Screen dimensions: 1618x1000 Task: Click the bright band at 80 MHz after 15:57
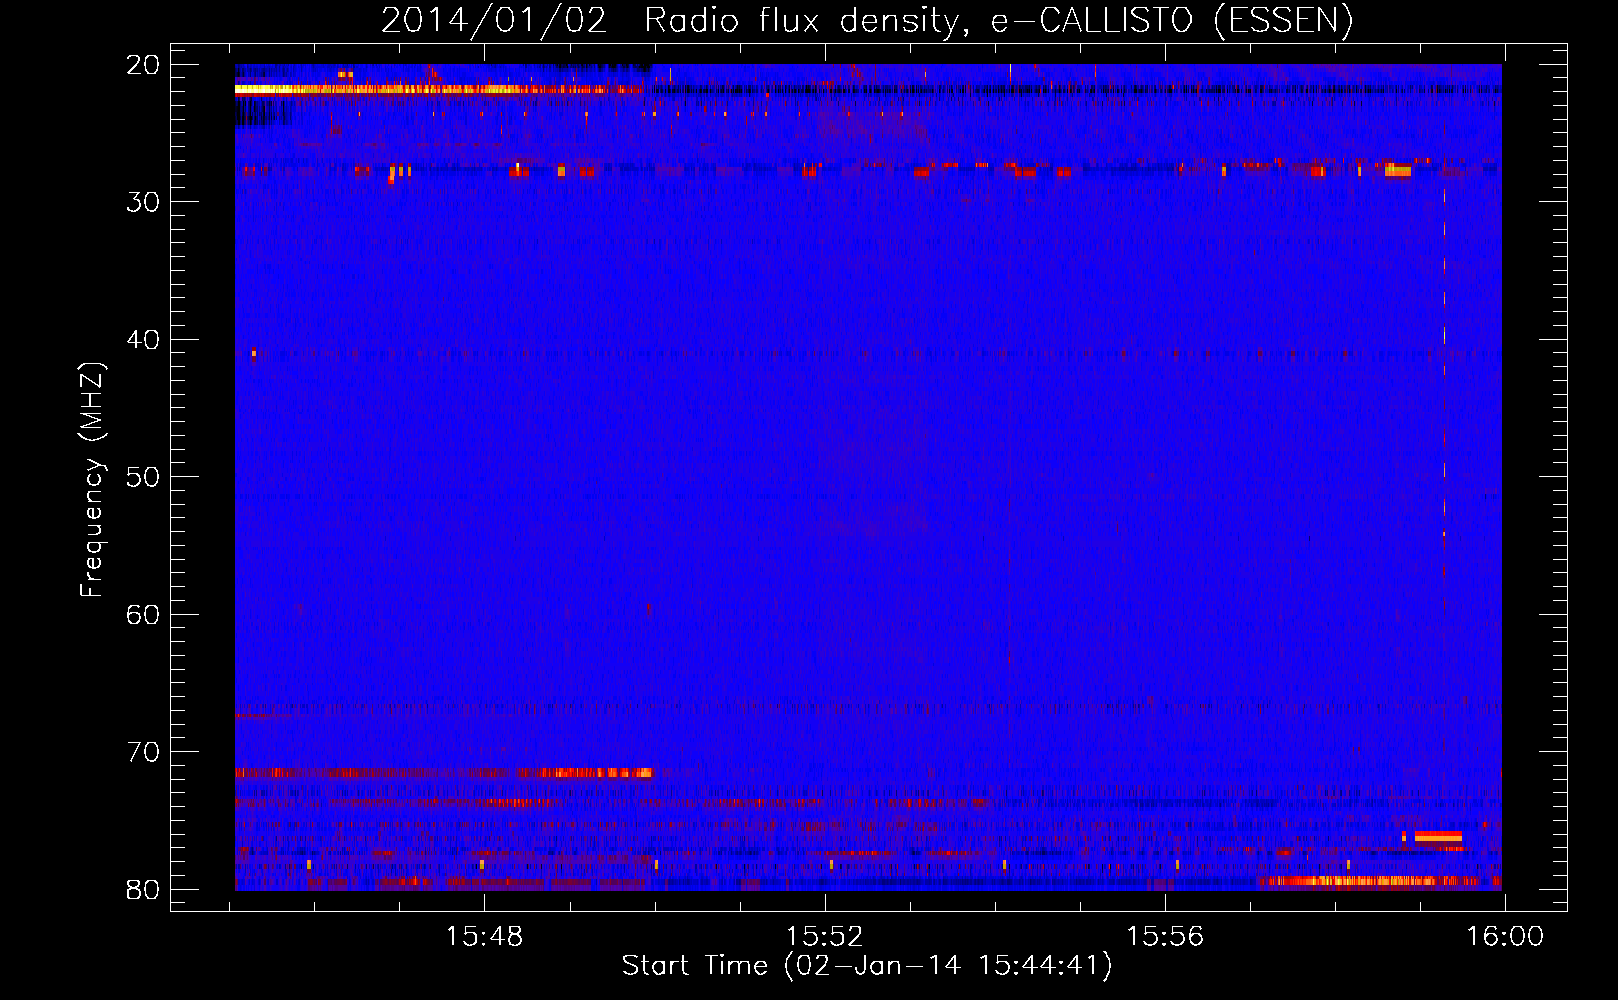coord(1368,881)
